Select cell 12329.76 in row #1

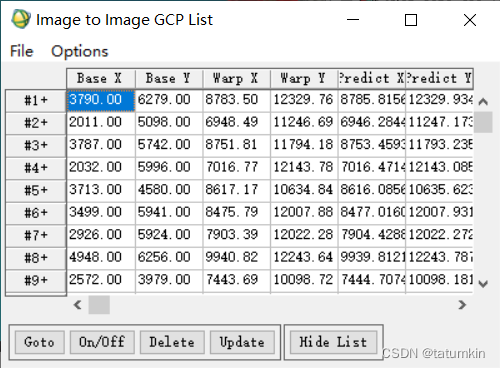click(304, 100)
